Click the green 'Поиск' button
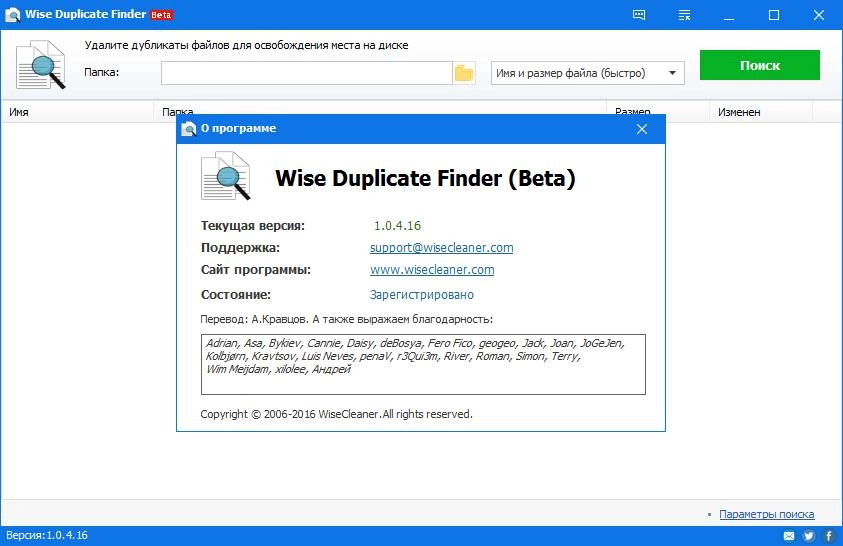 pyautogui.click(x=760, y=65)
